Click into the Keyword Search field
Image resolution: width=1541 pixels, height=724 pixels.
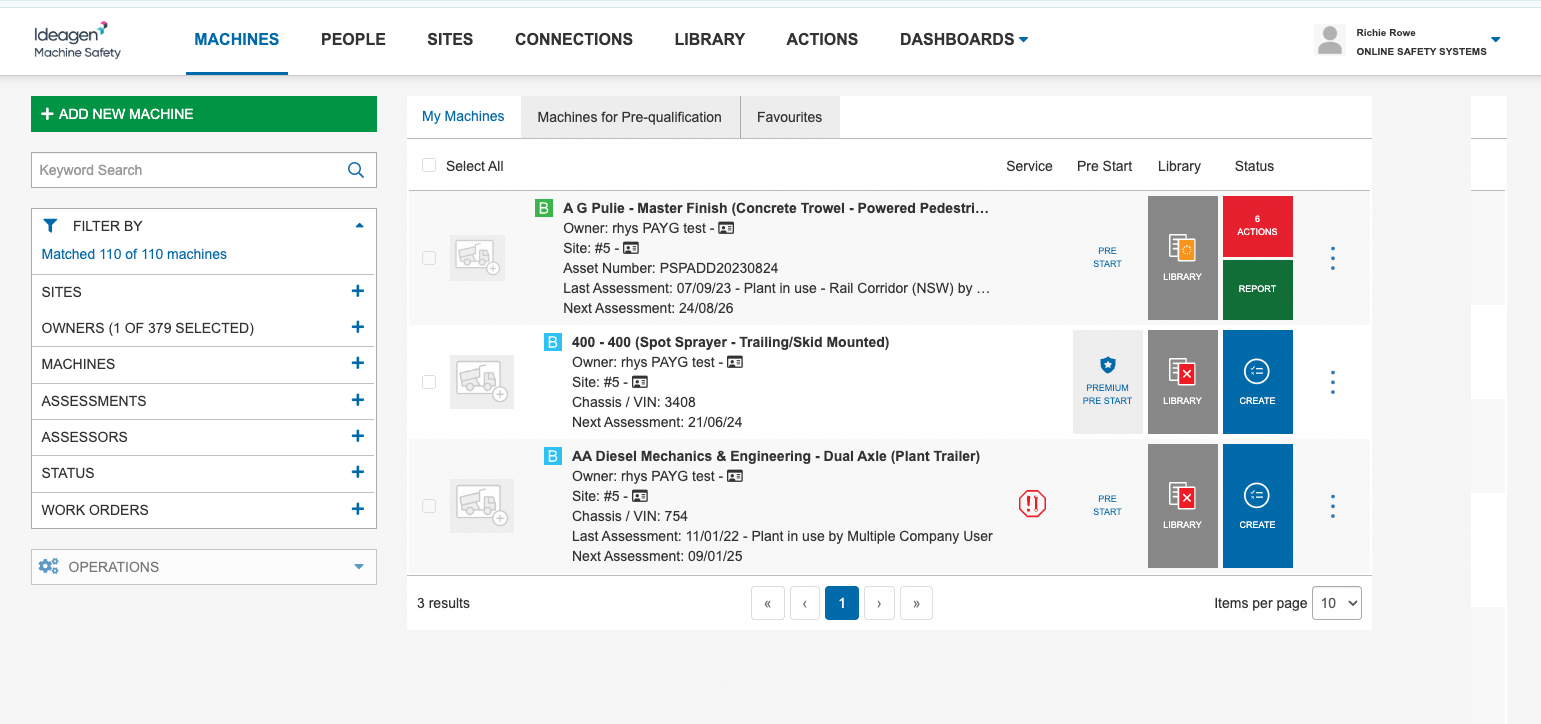click(190, 170)
